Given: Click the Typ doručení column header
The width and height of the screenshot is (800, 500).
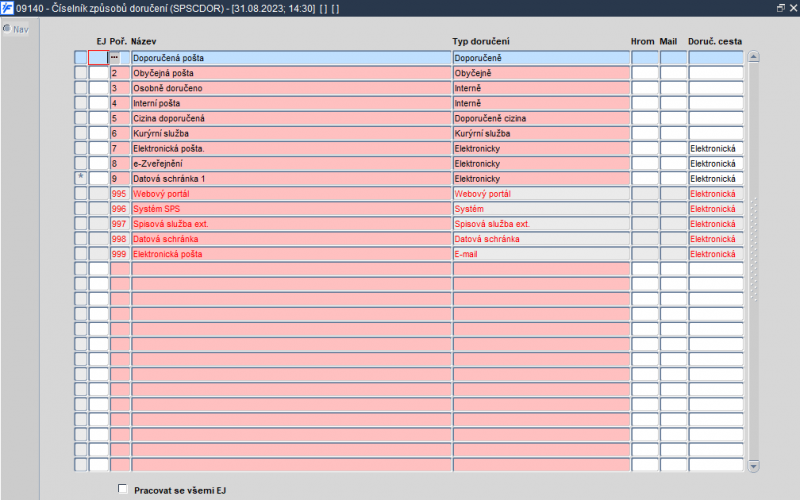Looking at the screenshot, I should tap(481, 41).
